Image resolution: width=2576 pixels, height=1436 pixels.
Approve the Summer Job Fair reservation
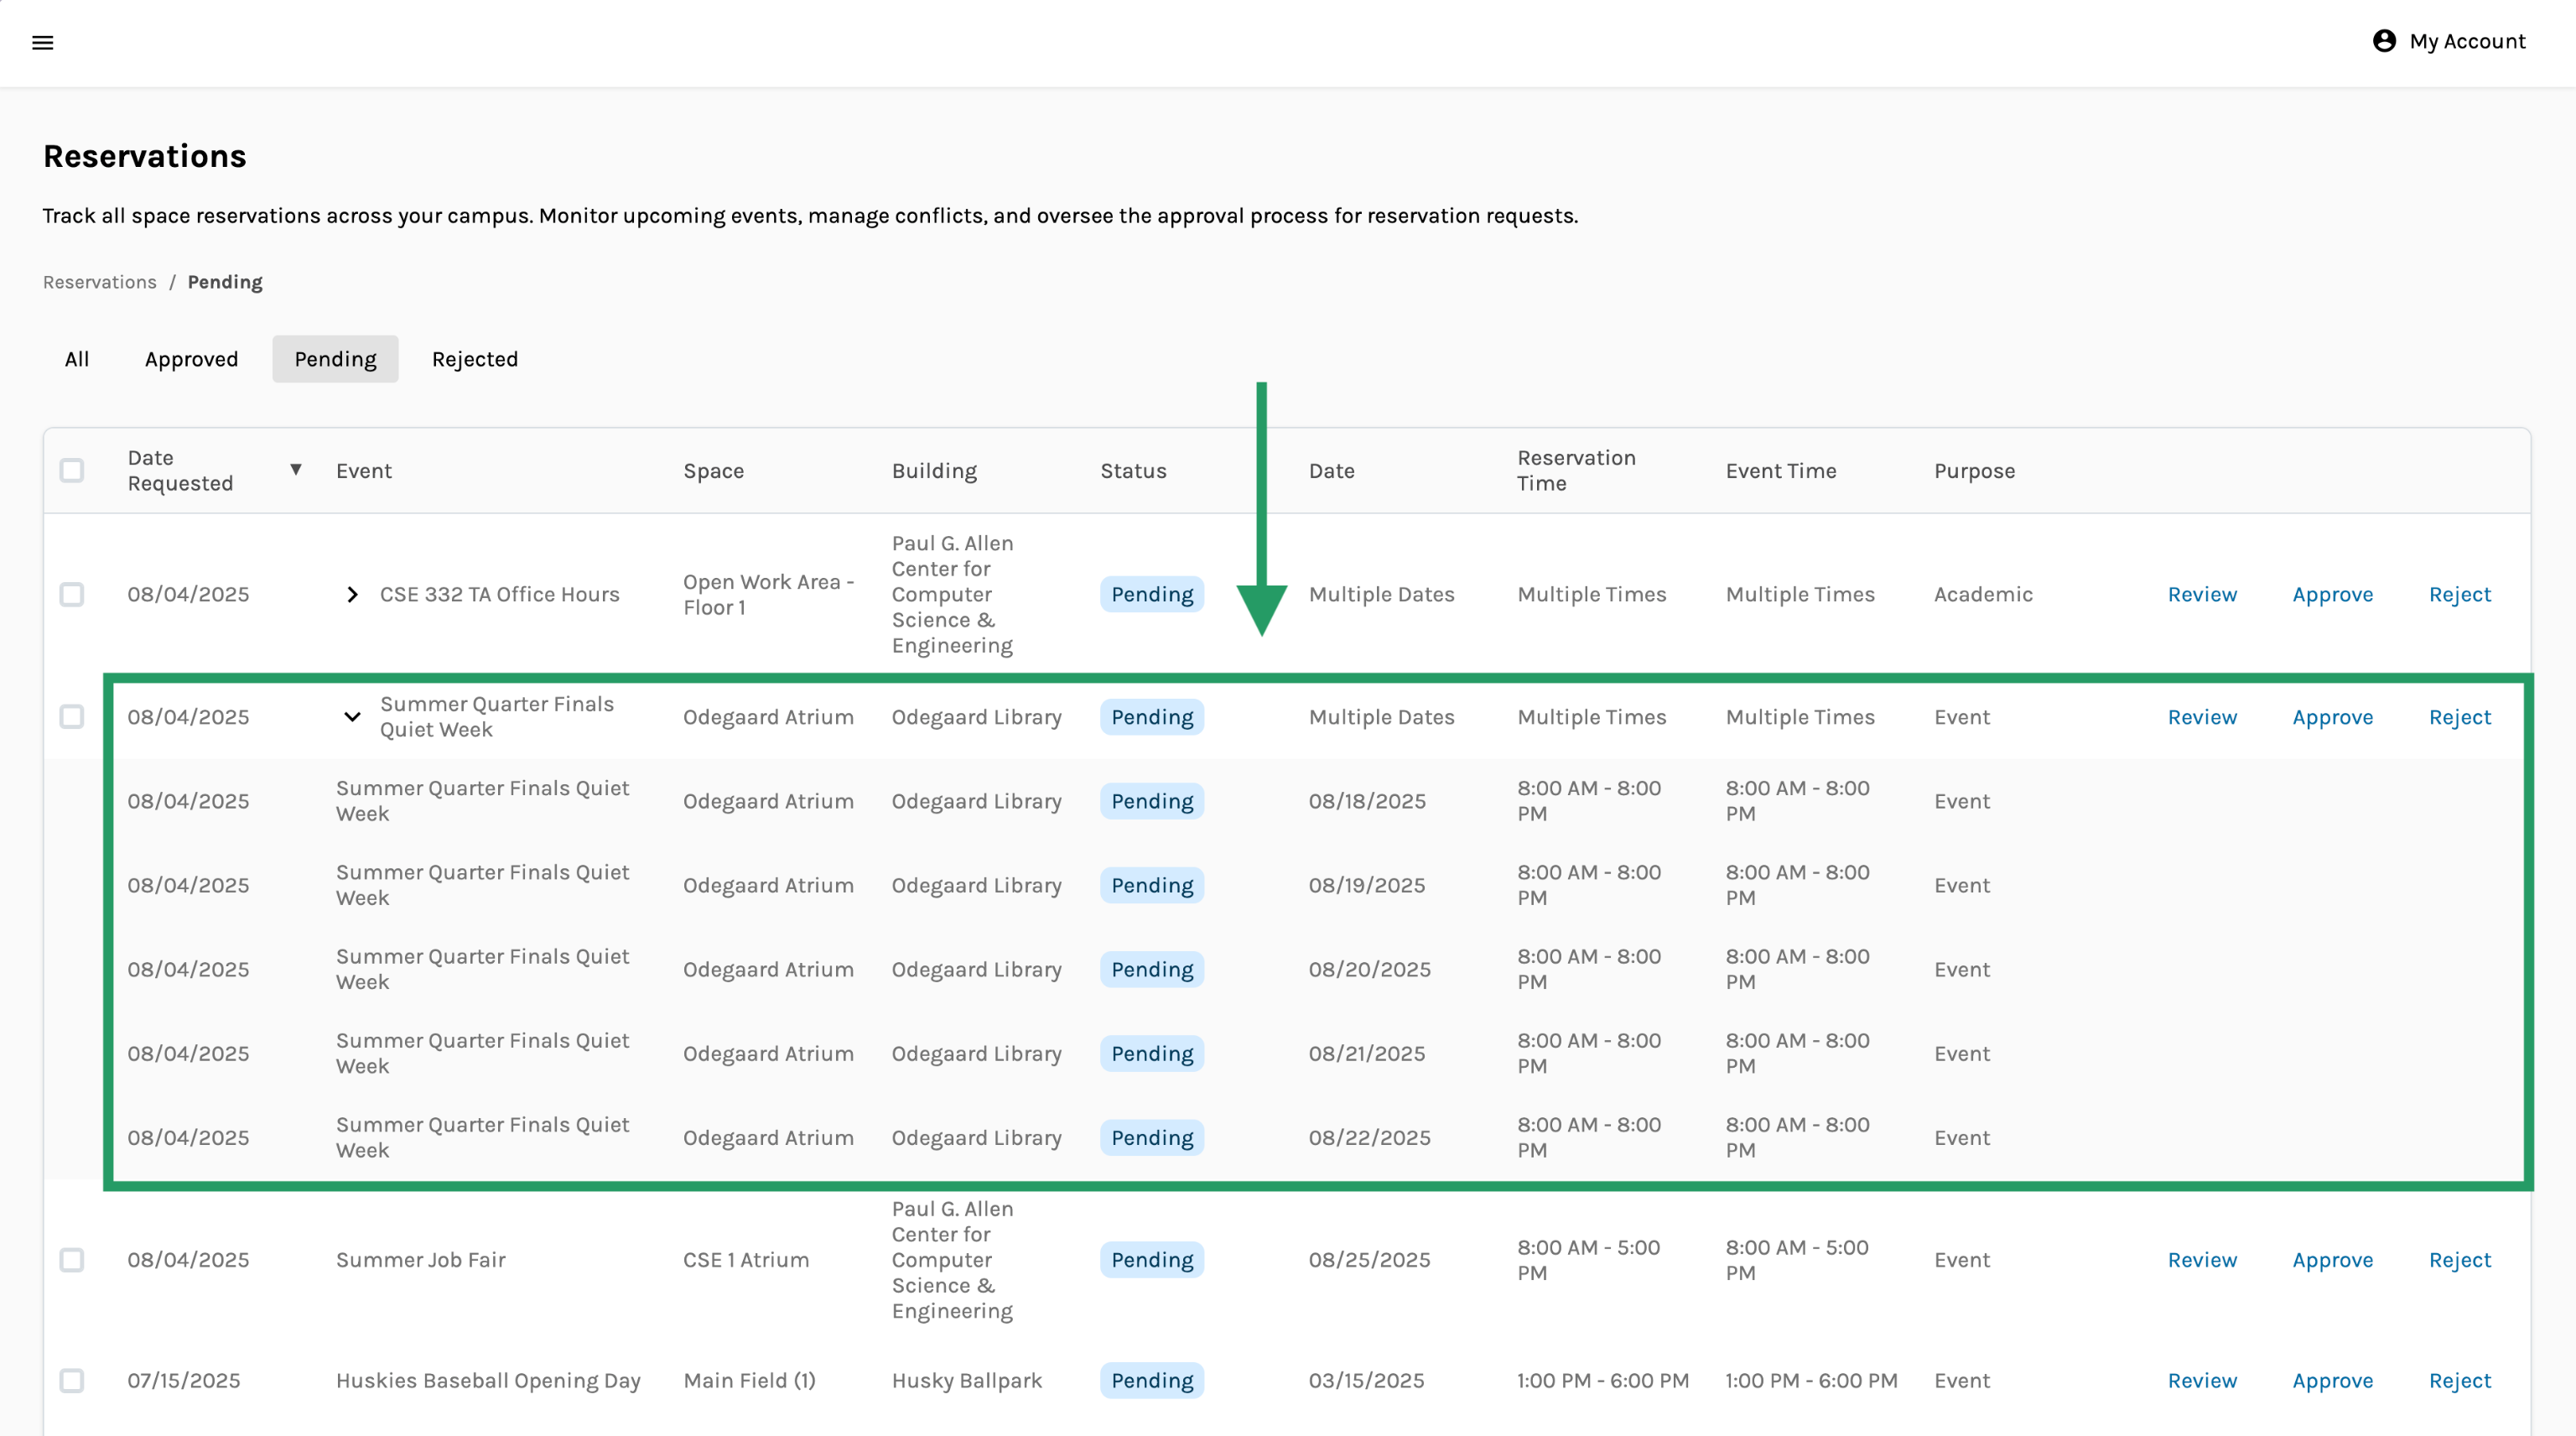pos(2332,1260)
